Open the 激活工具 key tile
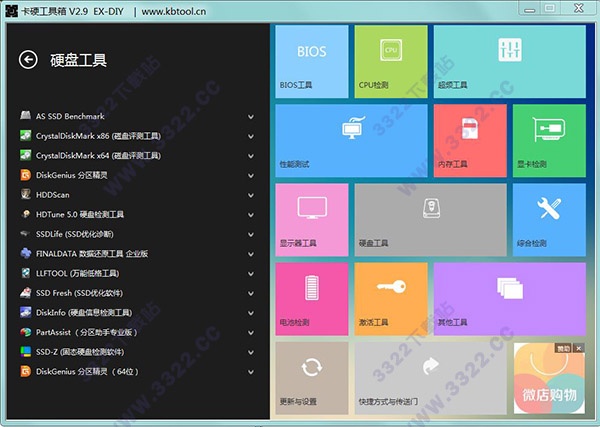This screenshot has height=427, width=600. tap(391, 299)
